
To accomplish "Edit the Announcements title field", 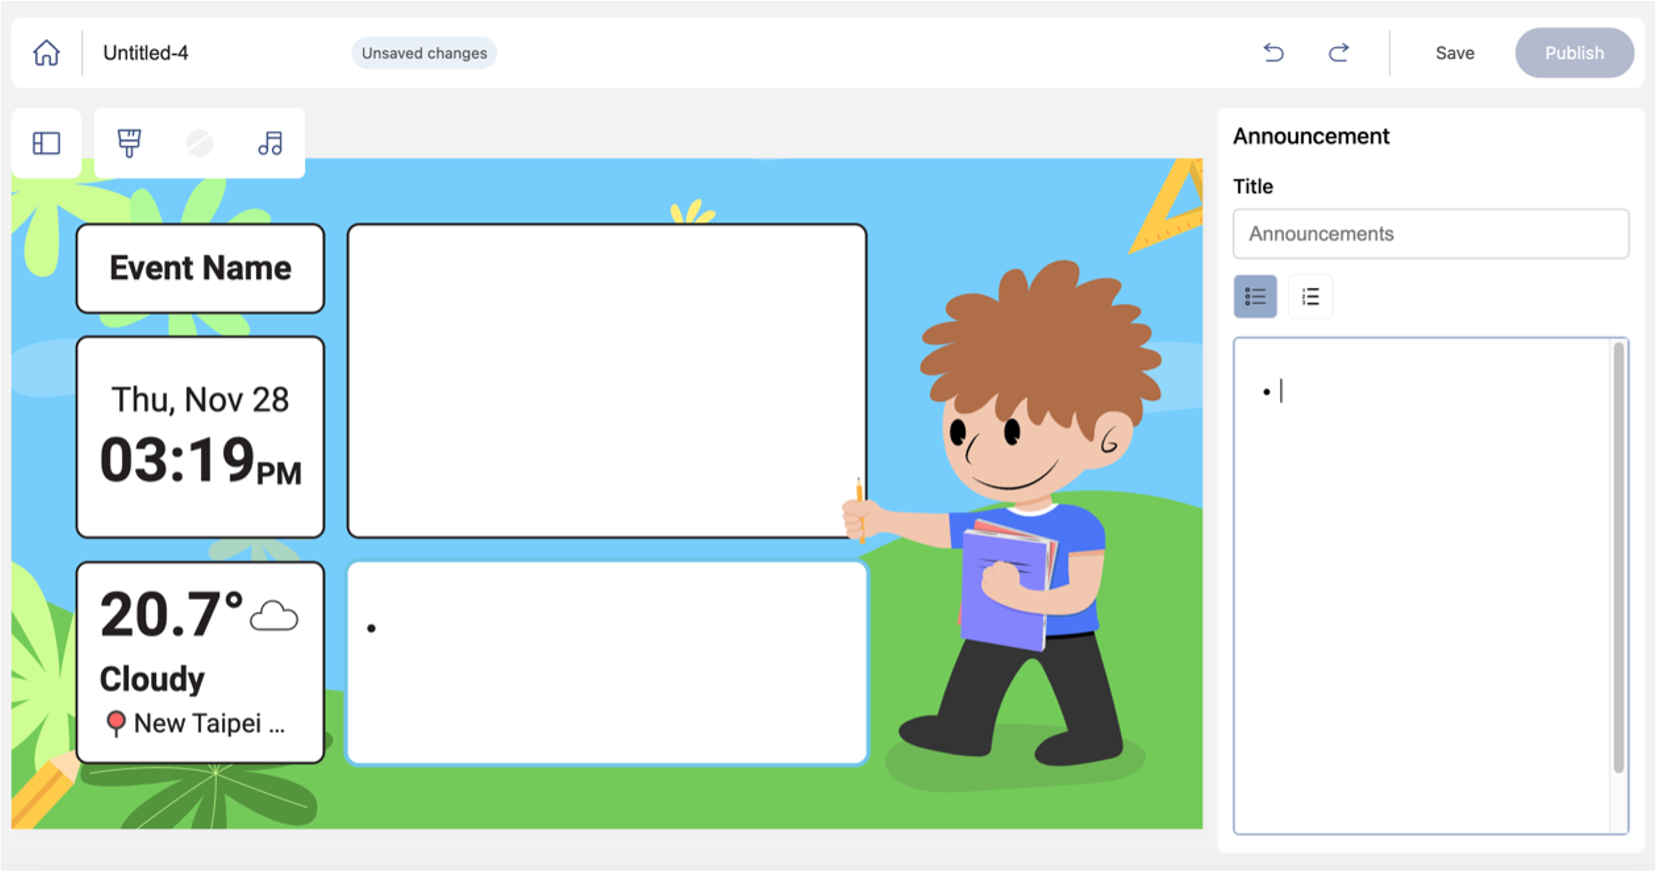I will click(1430, 234).
